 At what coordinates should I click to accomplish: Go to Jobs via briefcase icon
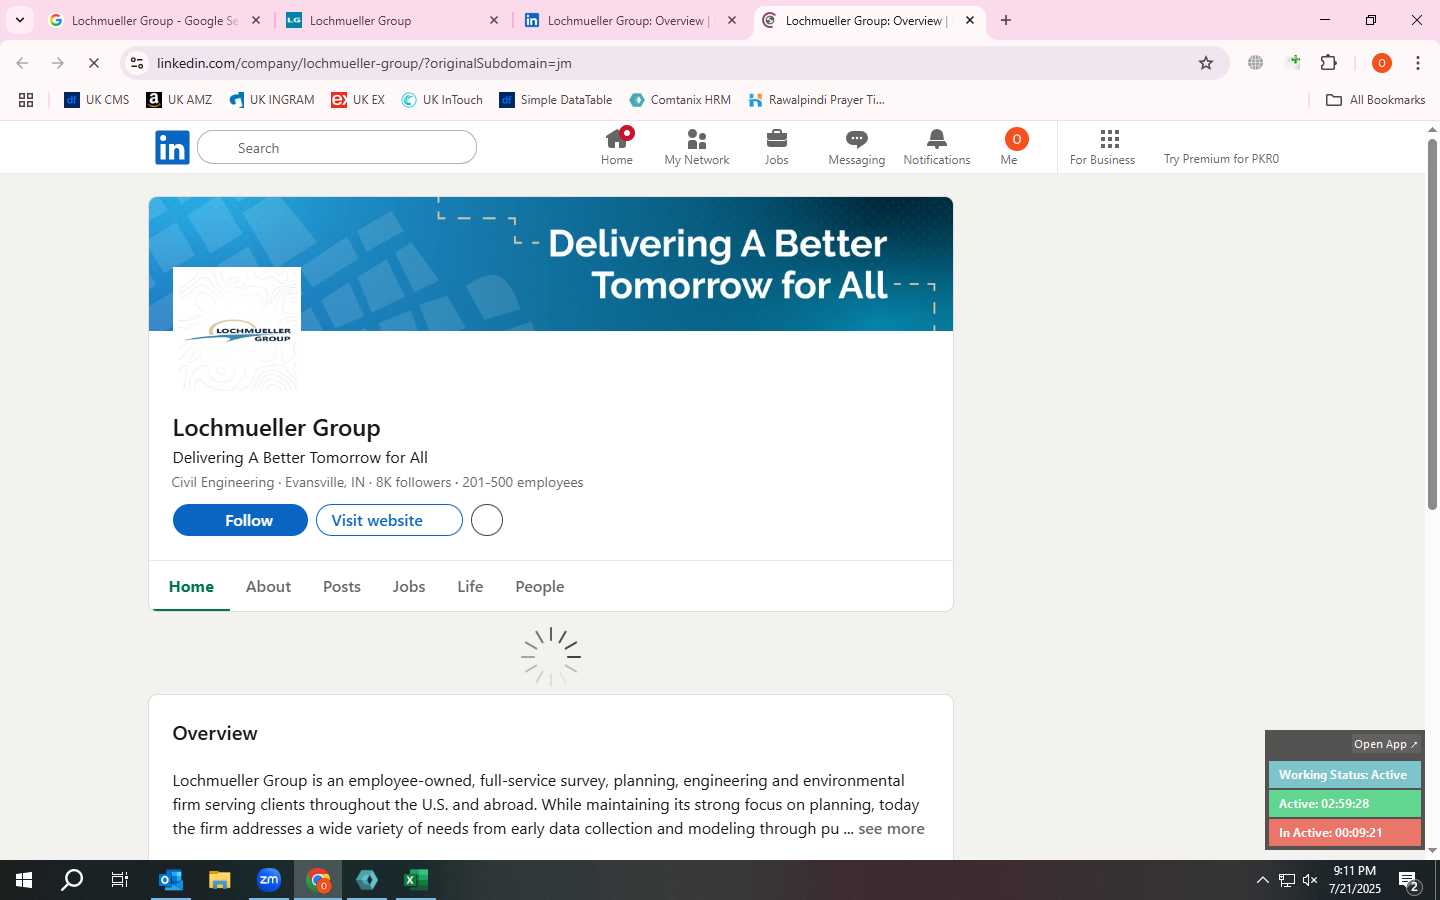pos(777,147)
